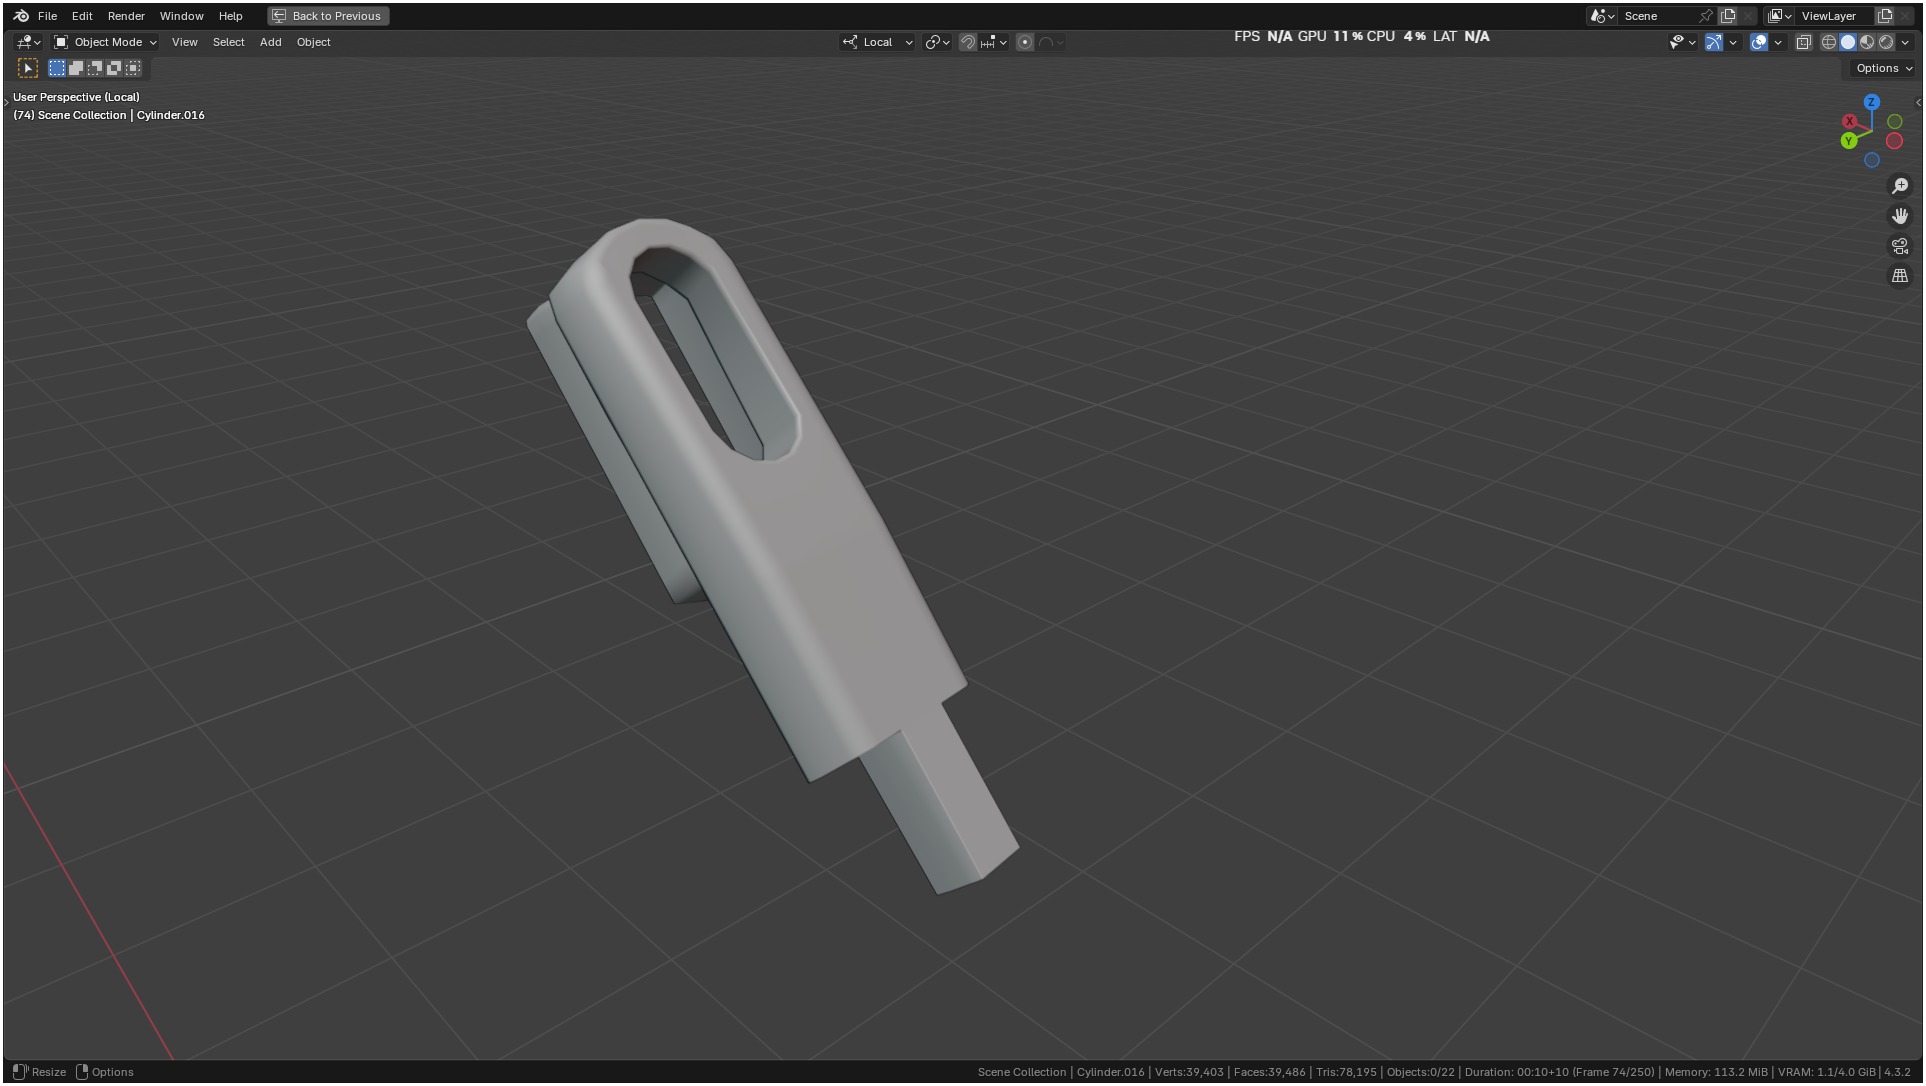
Task: Click the X axis on navigation gizmo
Action: click(1850, 121)
